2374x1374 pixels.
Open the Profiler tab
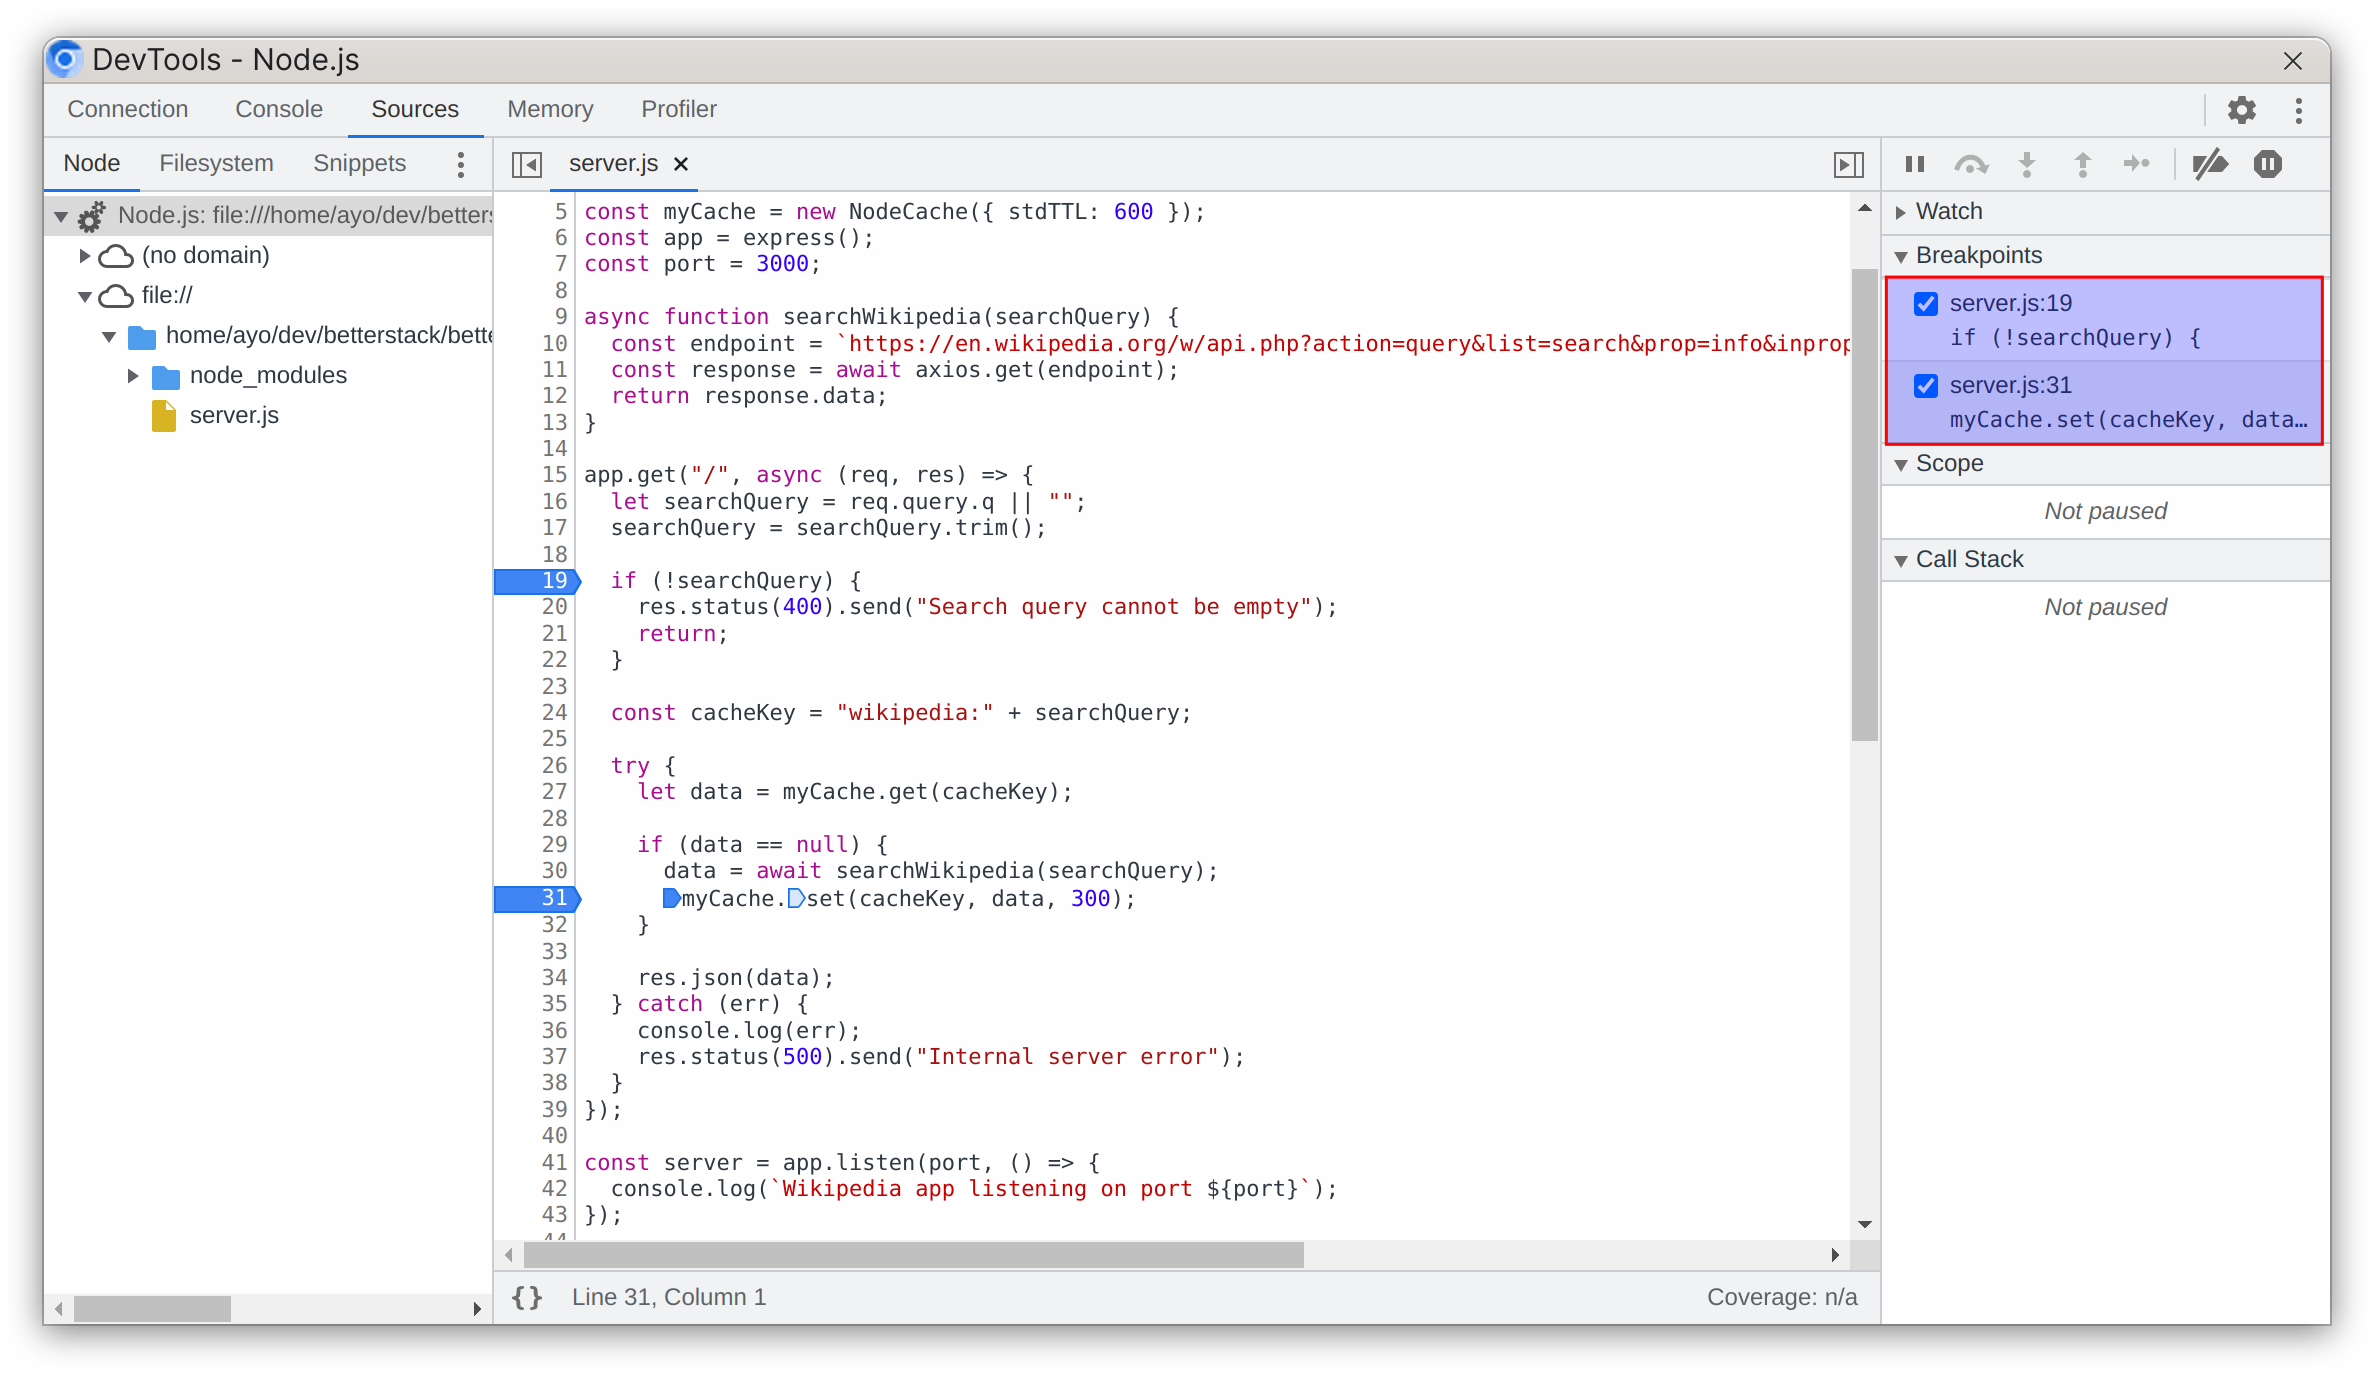point(678,109)
